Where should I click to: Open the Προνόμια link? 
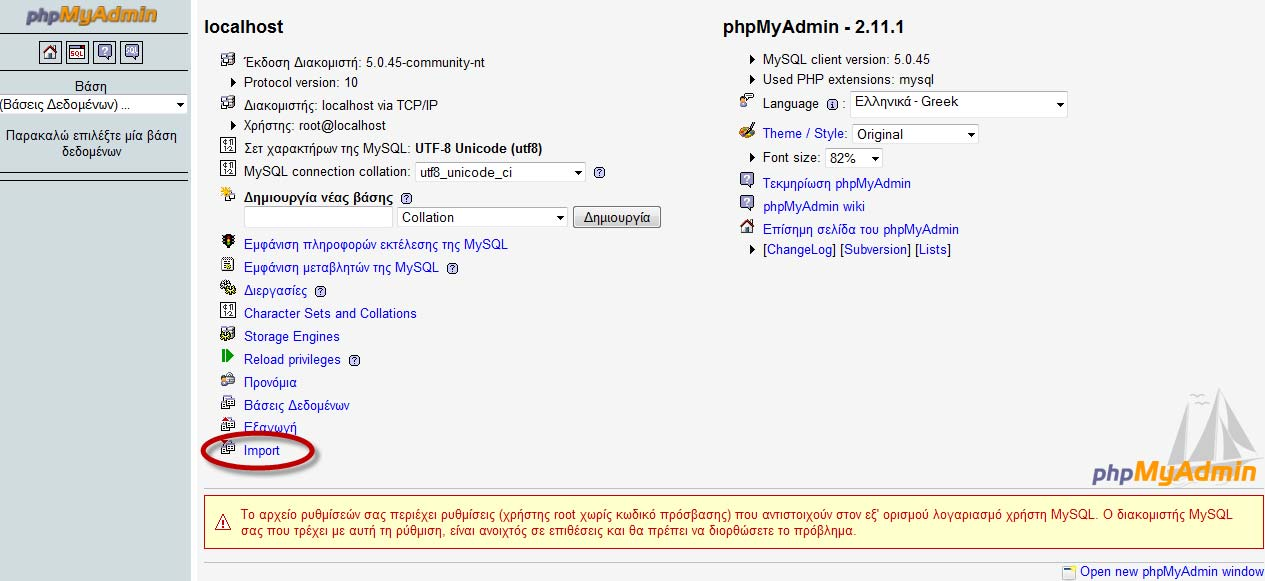tap(270, 382)
